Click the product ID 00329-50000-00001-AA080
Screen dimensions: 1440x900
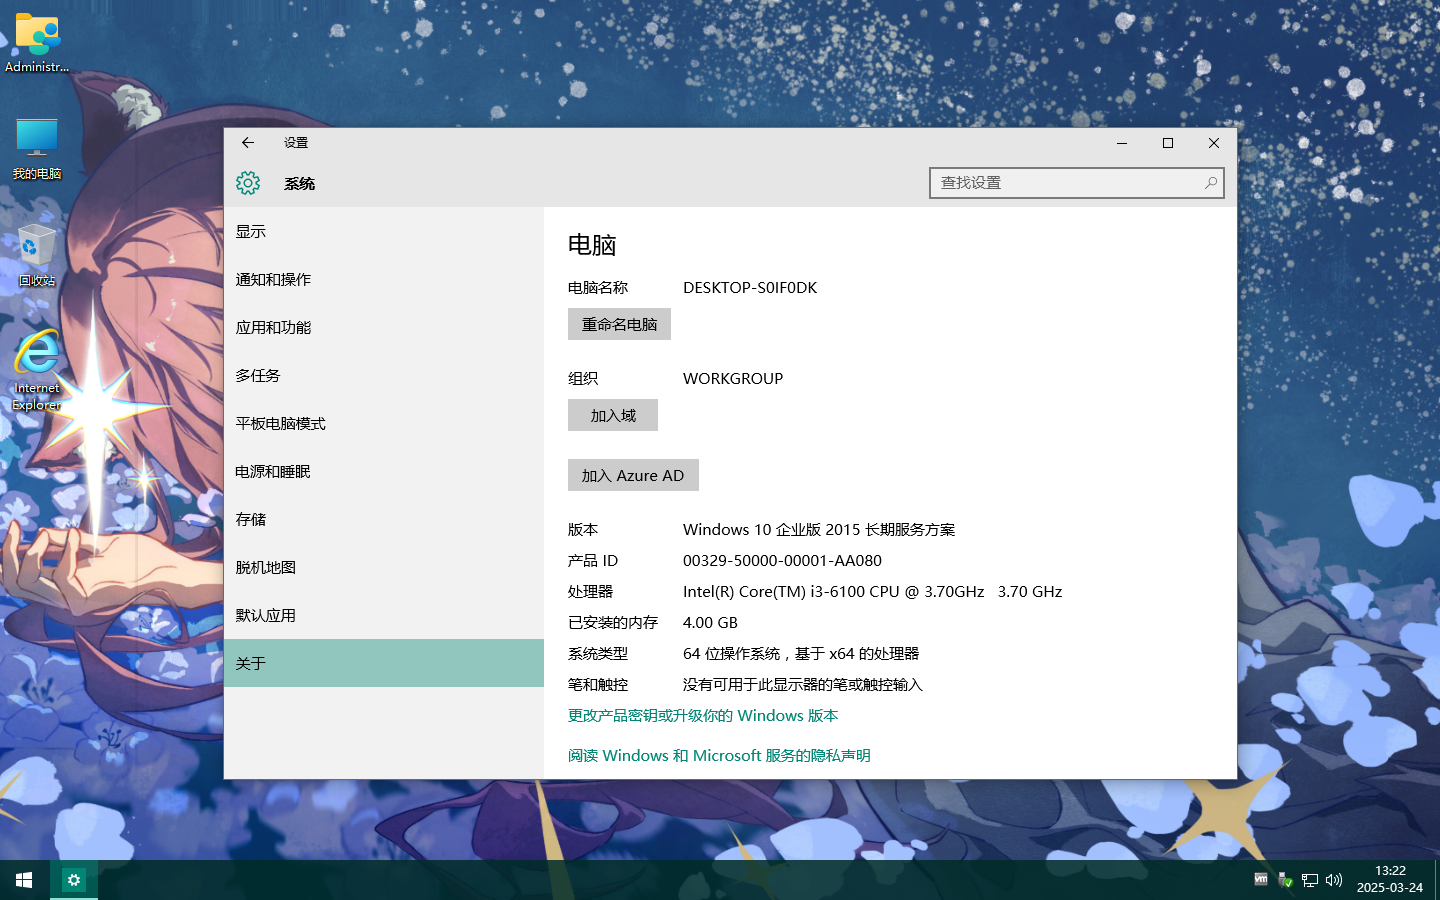click(x=782, y=560)
